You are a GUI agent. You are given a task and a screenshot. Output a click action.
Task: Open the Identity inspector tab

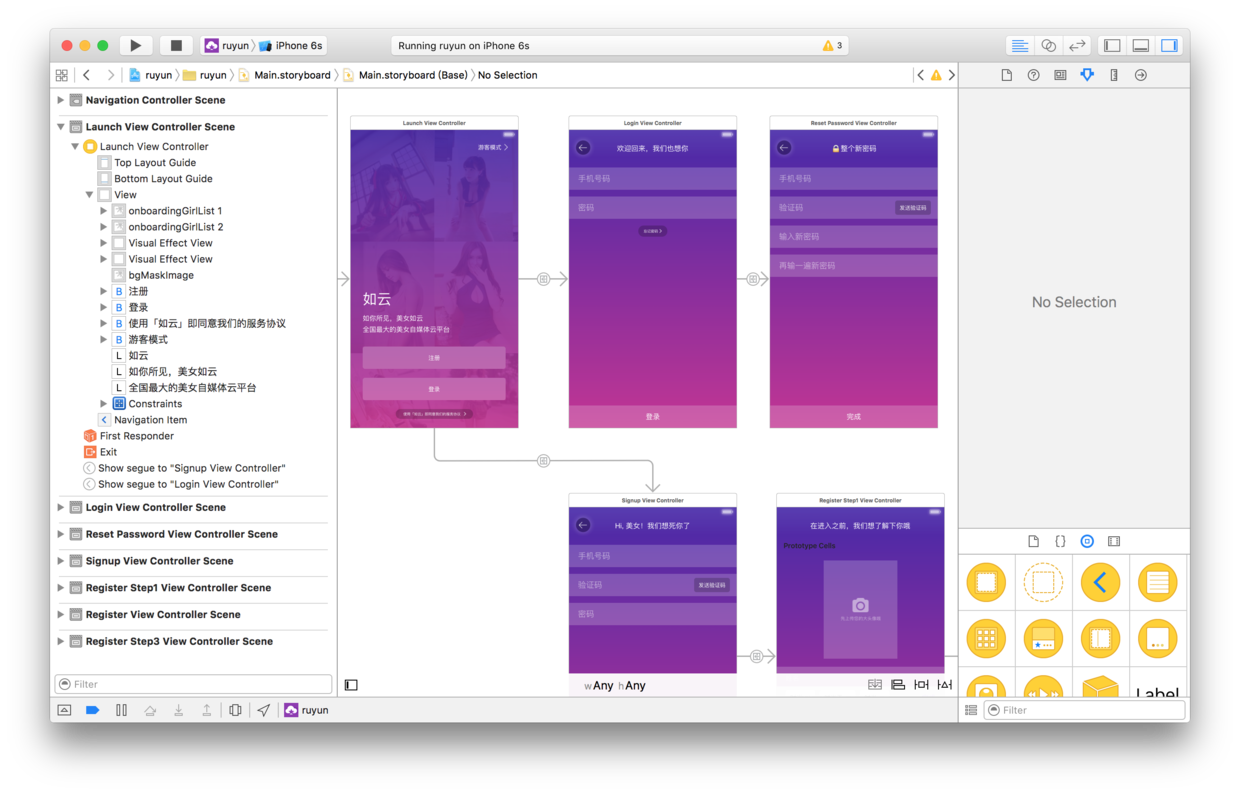pos(1060,75)
